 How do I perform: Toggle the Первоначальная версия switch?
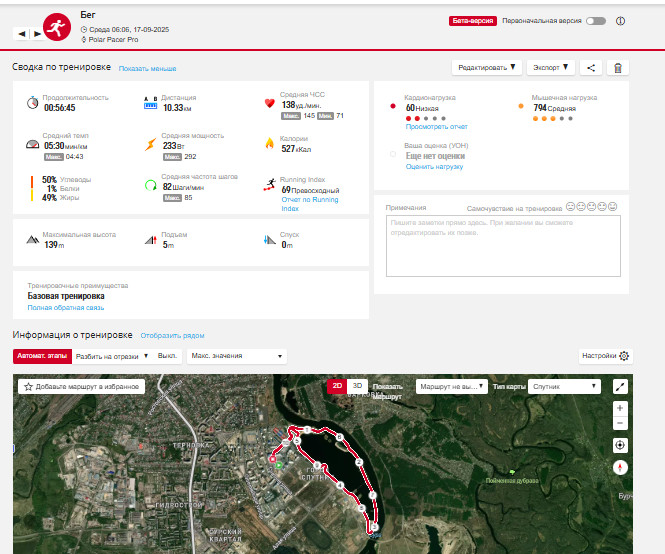pos(596,21)
